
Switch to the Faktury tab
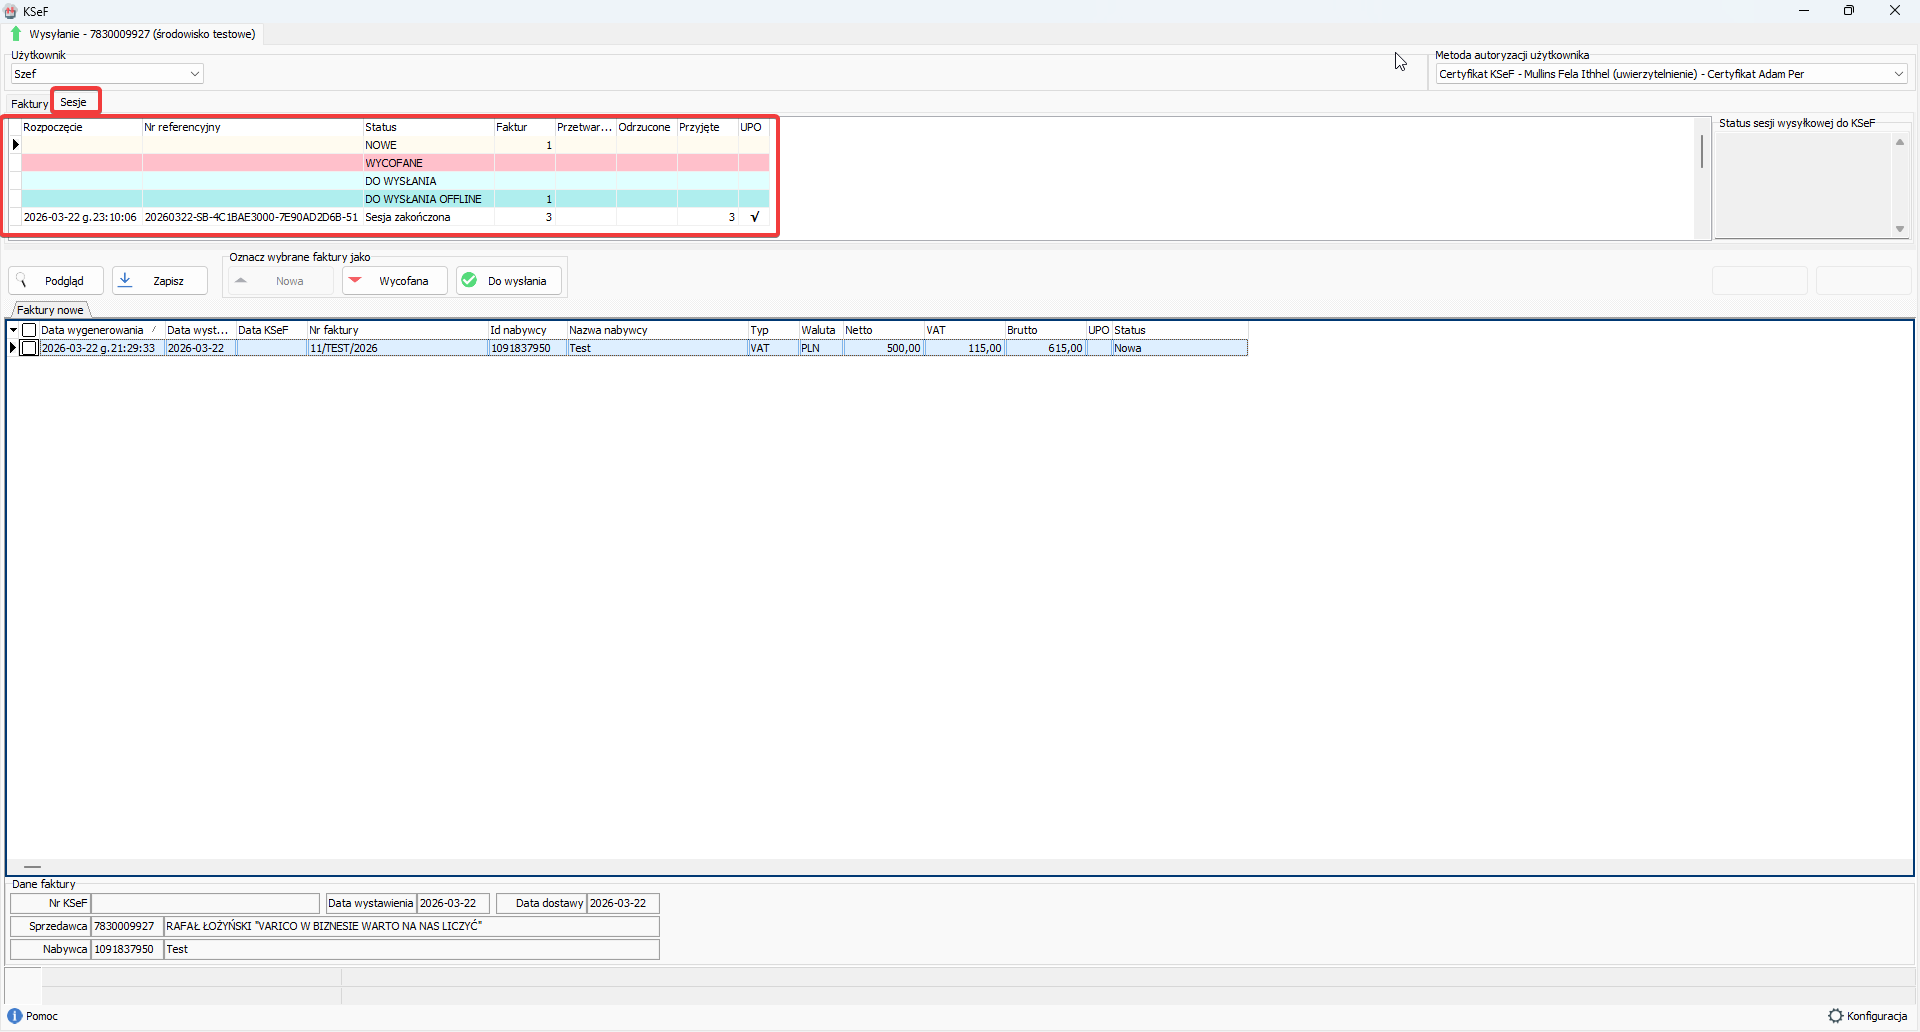pos(29,104)
